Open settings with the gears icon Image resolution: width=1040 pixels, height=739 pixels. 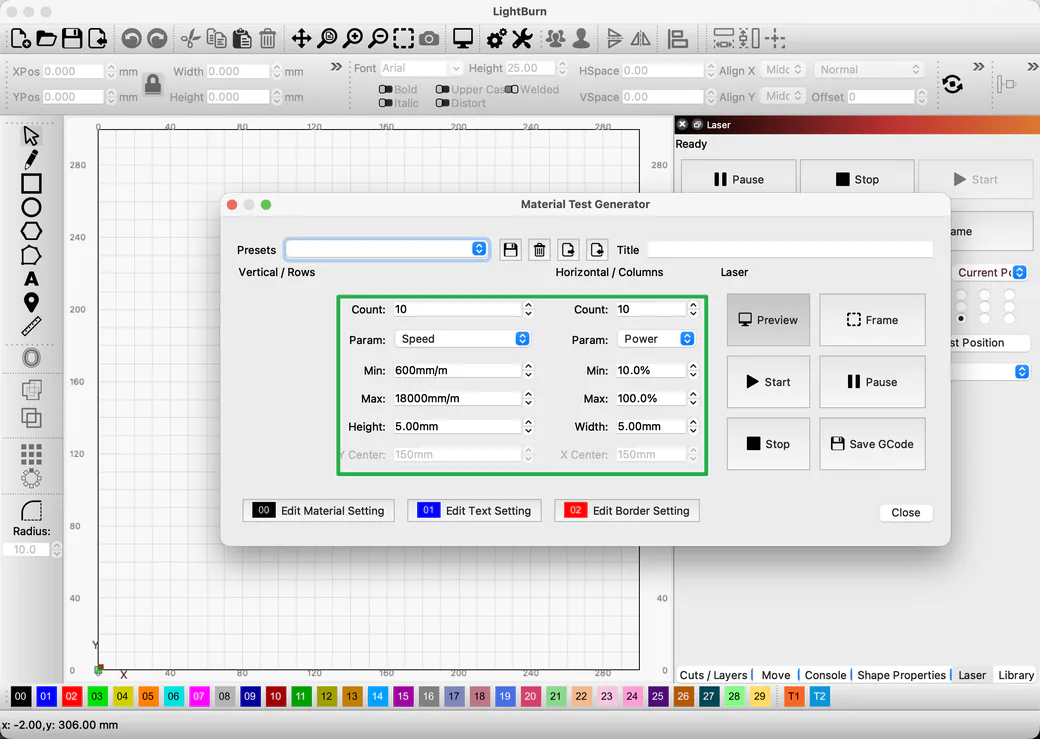coord(497,38)
